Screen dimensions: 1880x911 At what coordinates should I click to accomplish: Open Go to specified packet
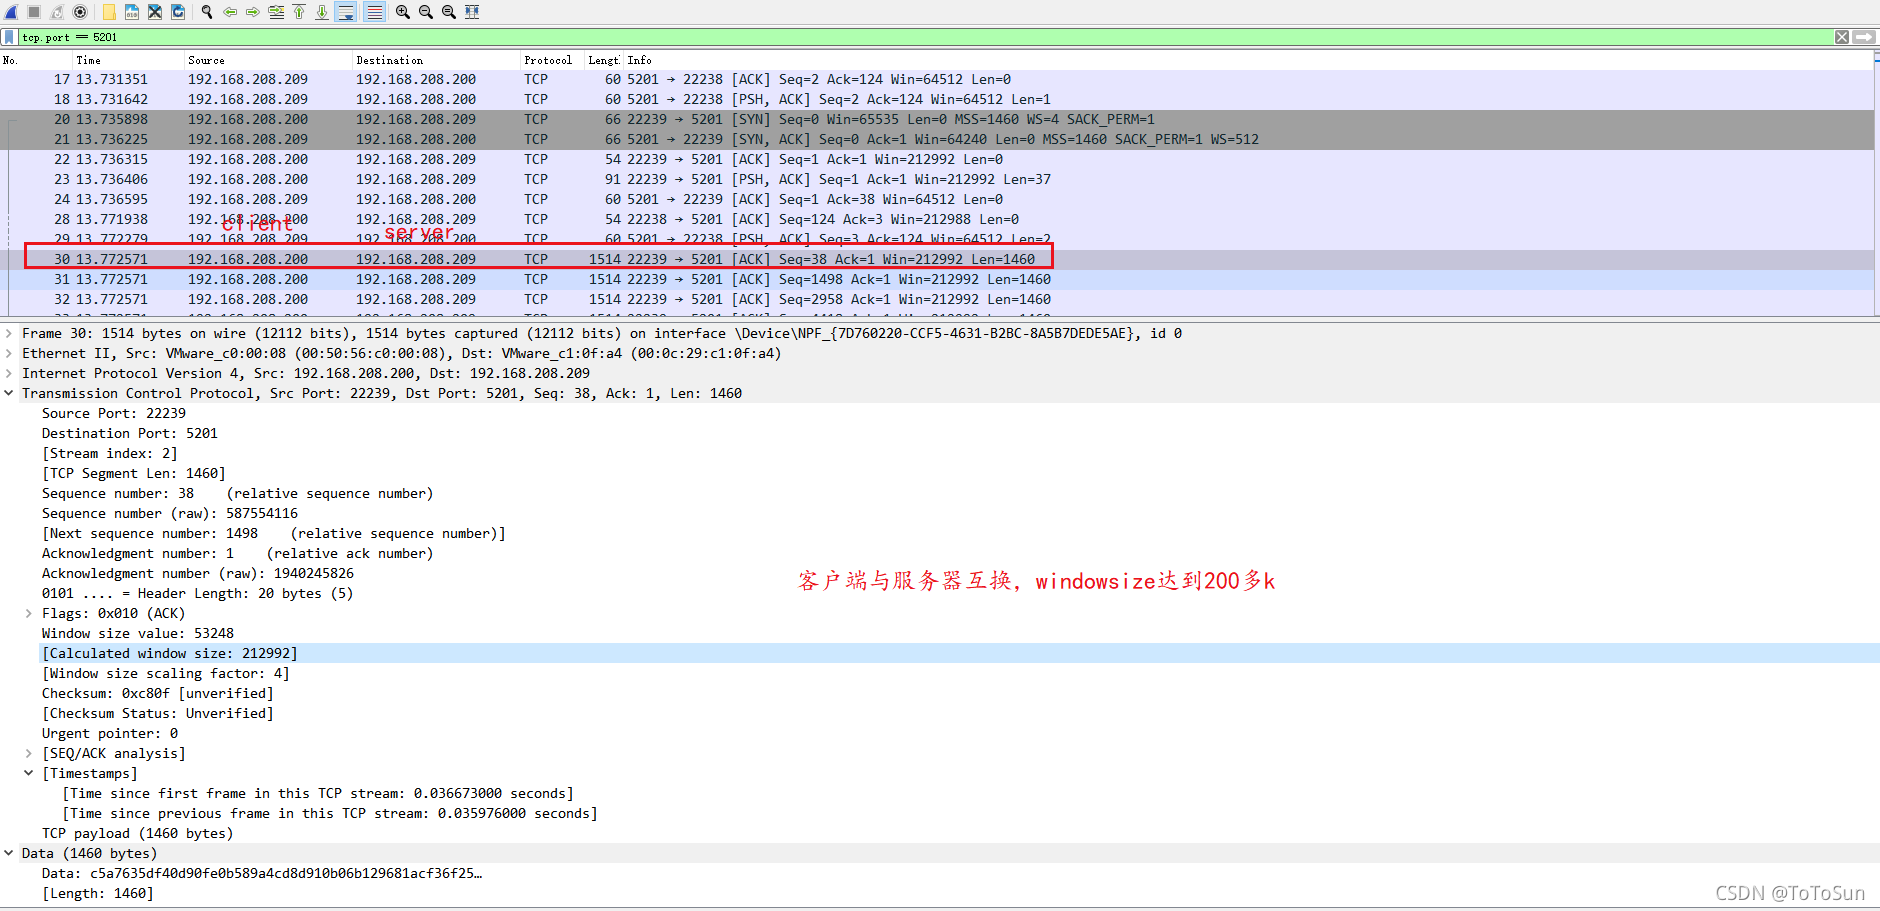click(276, 12)
